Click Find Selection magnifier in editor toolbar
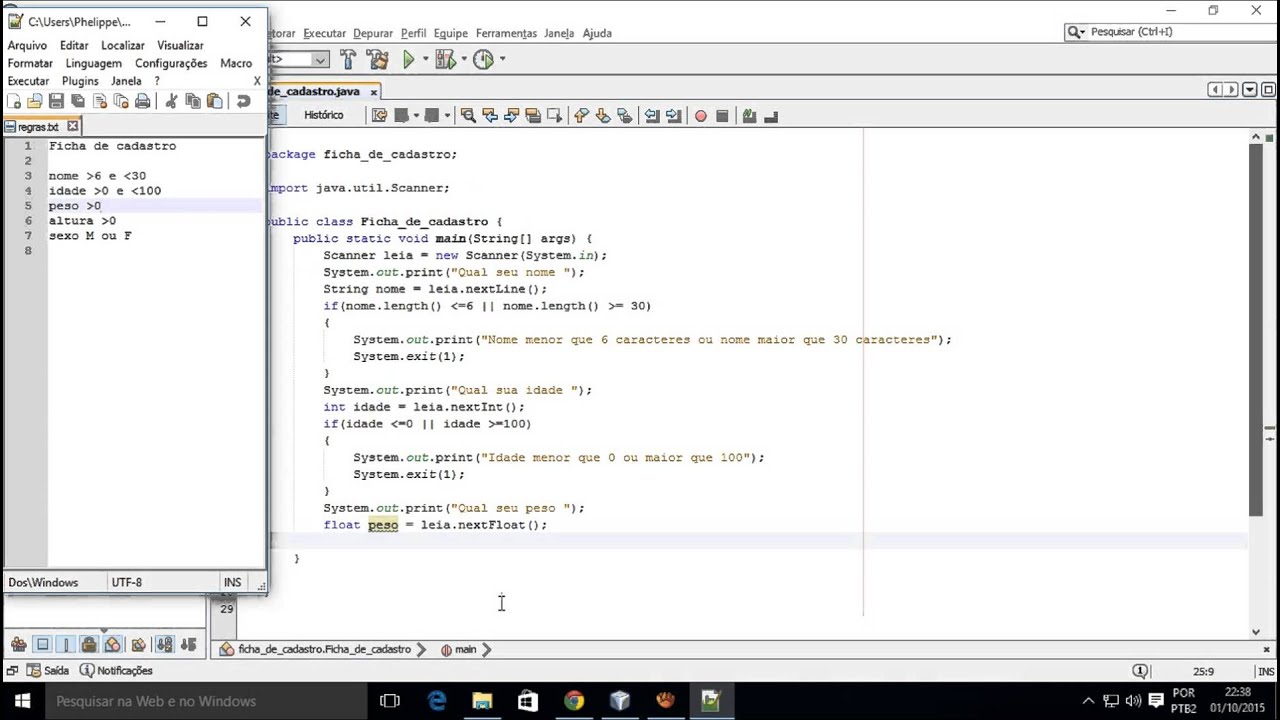Image resolution: width=1280 pixels, height=720 pixels. point(467,116)
